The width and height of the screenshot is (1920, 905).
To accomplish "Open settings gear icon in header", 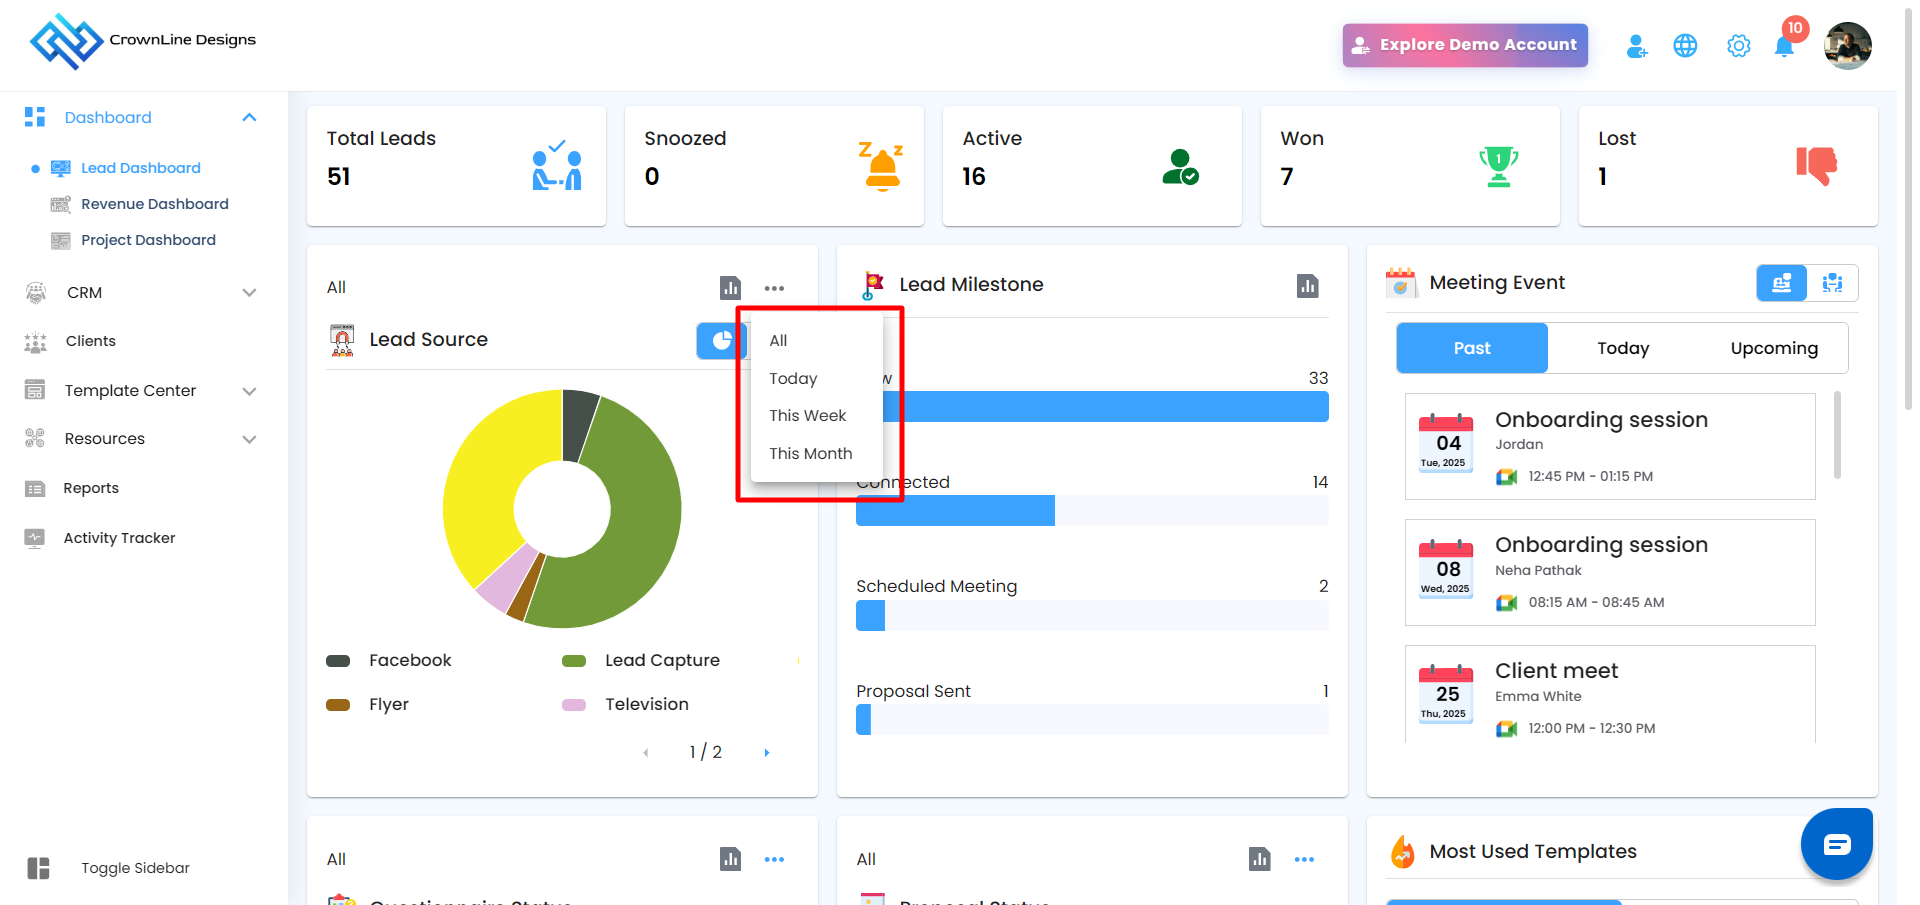I will point(1738,46).
